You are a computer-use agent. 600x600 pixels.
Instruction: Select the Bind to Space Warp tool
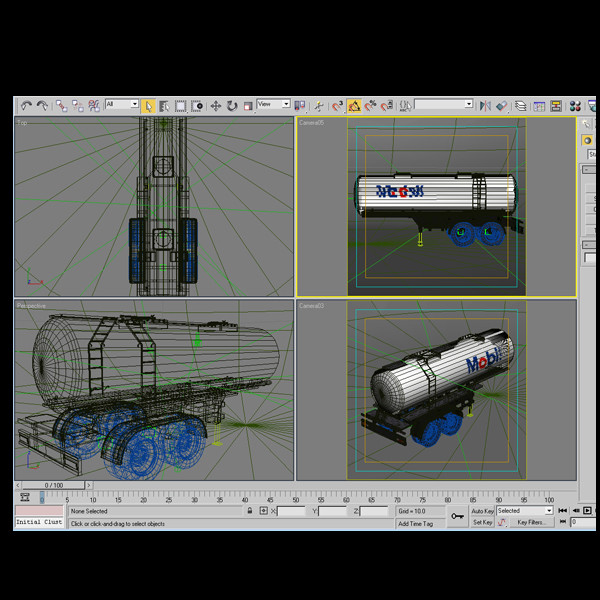(x=94, y=106)
